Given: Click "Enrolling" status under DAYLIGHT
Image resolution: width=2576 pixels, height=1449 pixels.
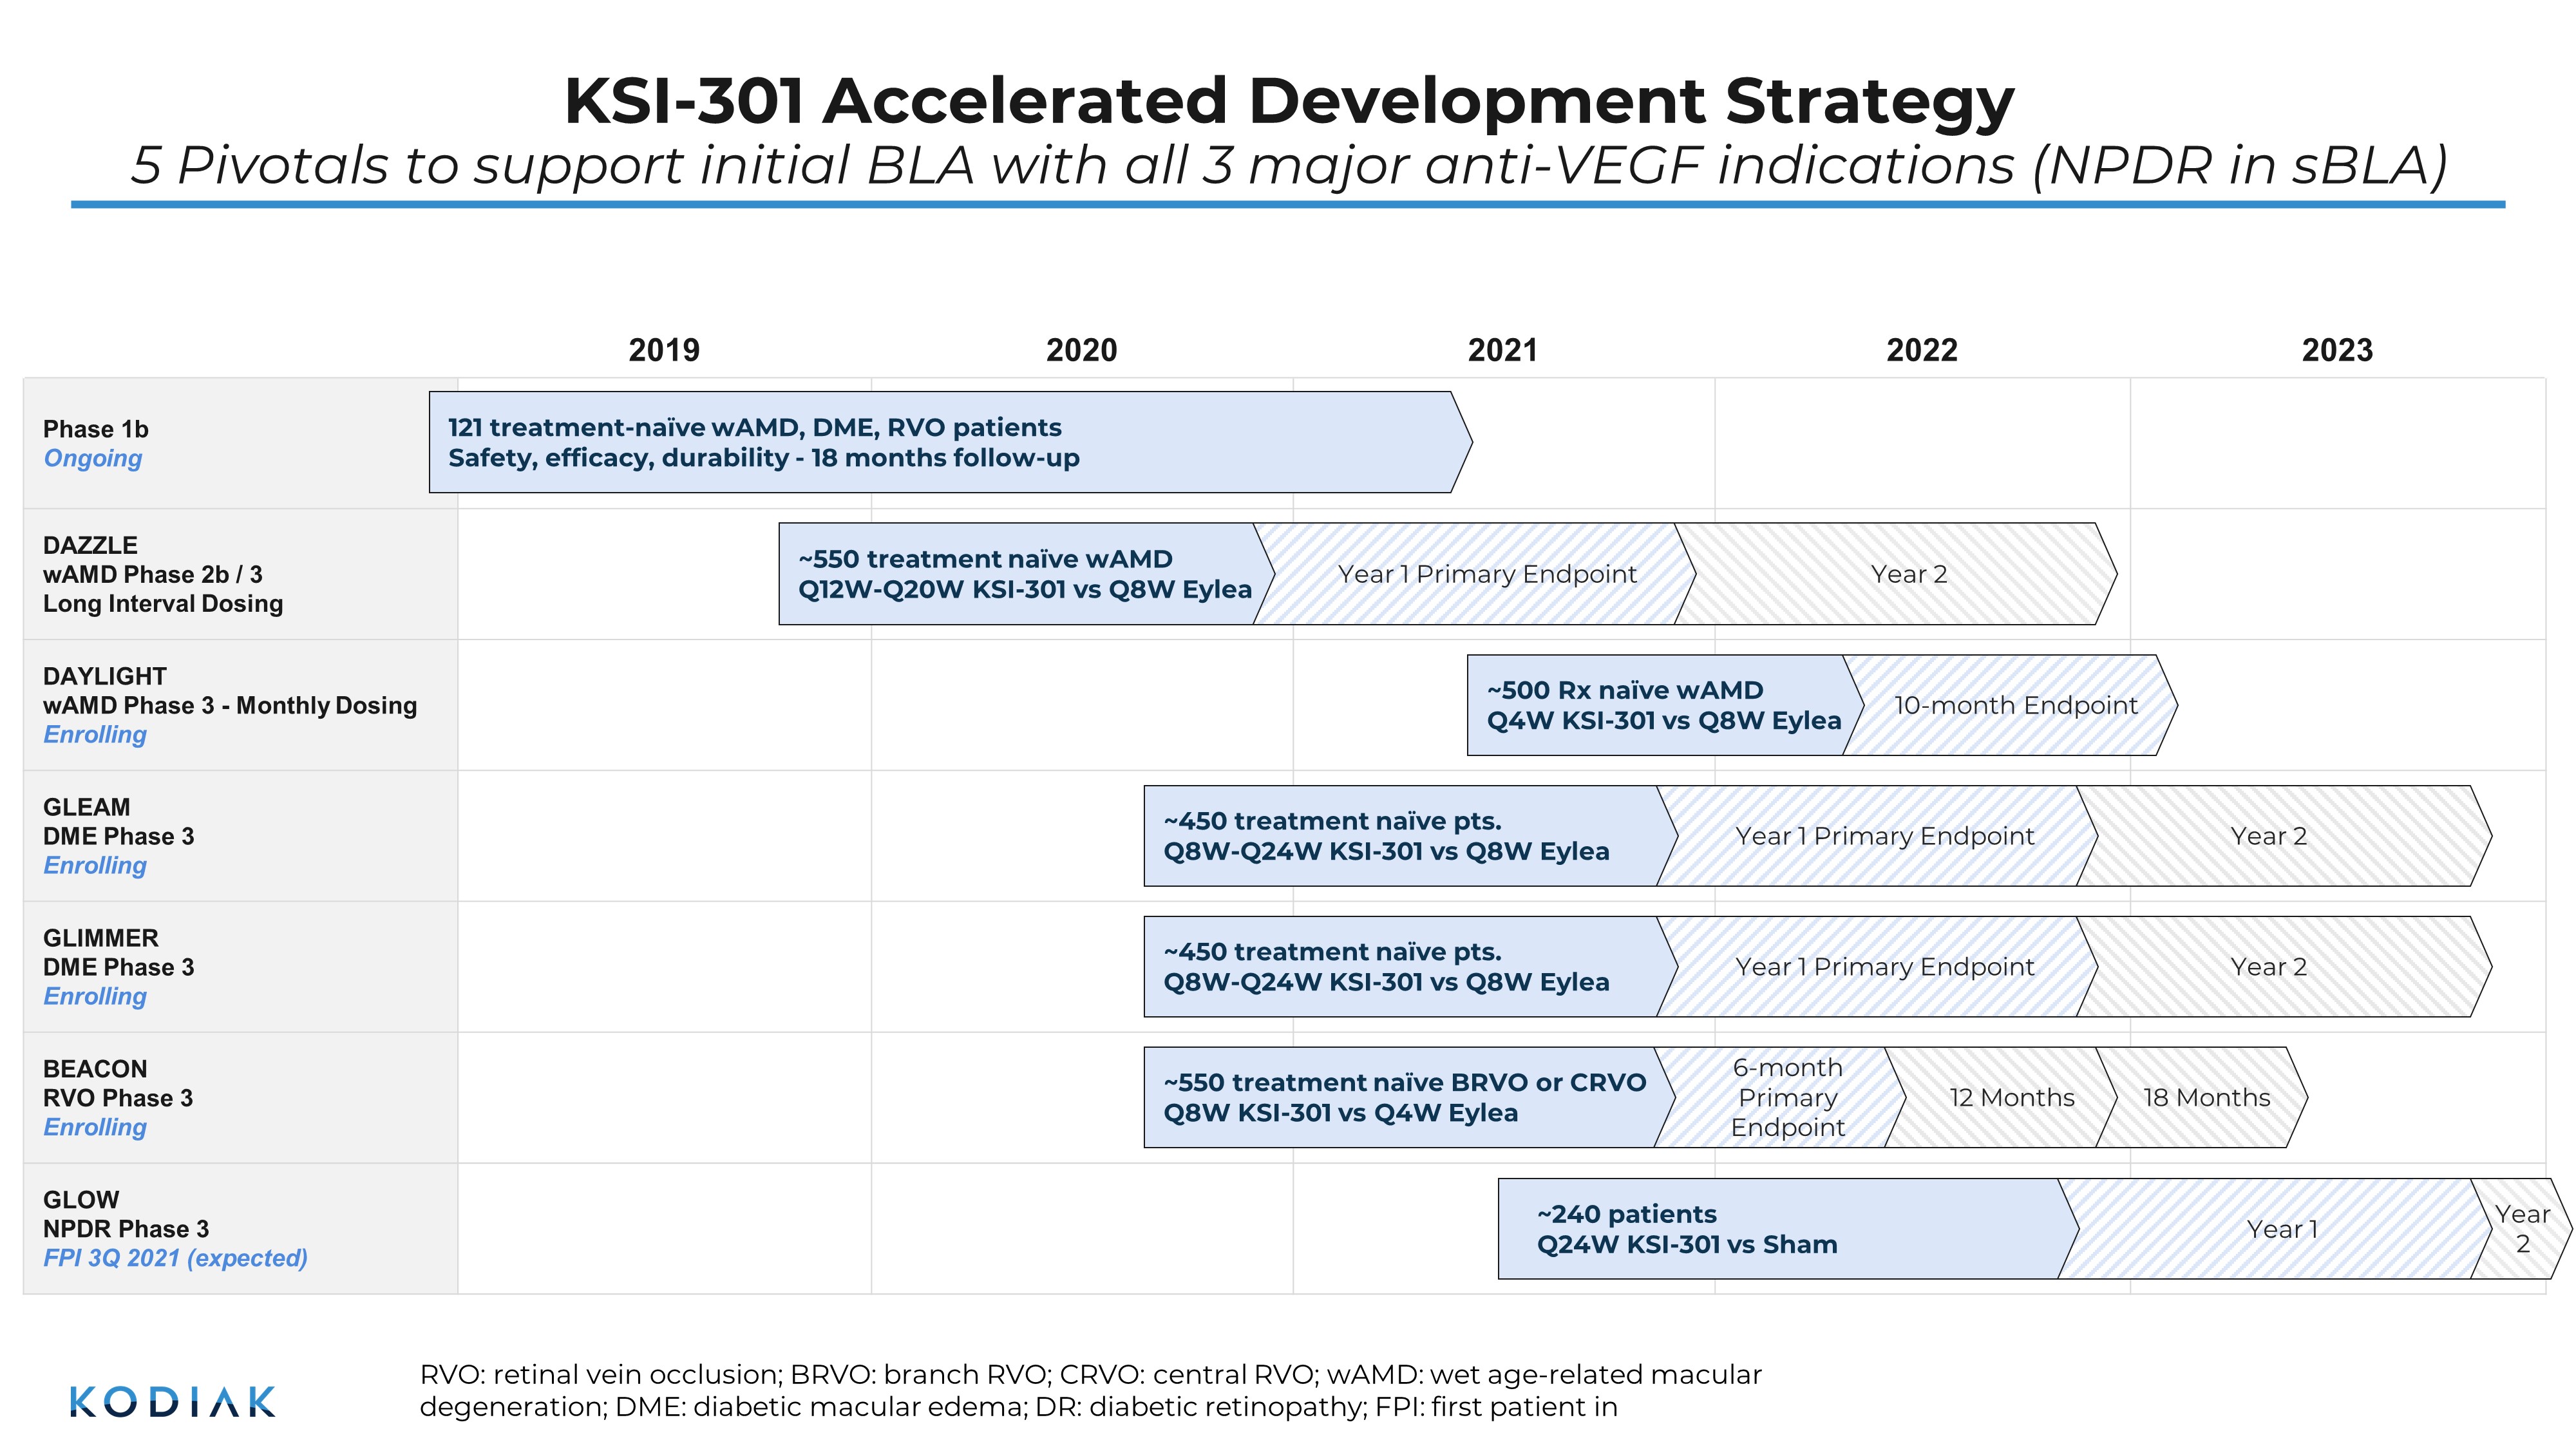Looking at the screenshot, I should point(95,734).
